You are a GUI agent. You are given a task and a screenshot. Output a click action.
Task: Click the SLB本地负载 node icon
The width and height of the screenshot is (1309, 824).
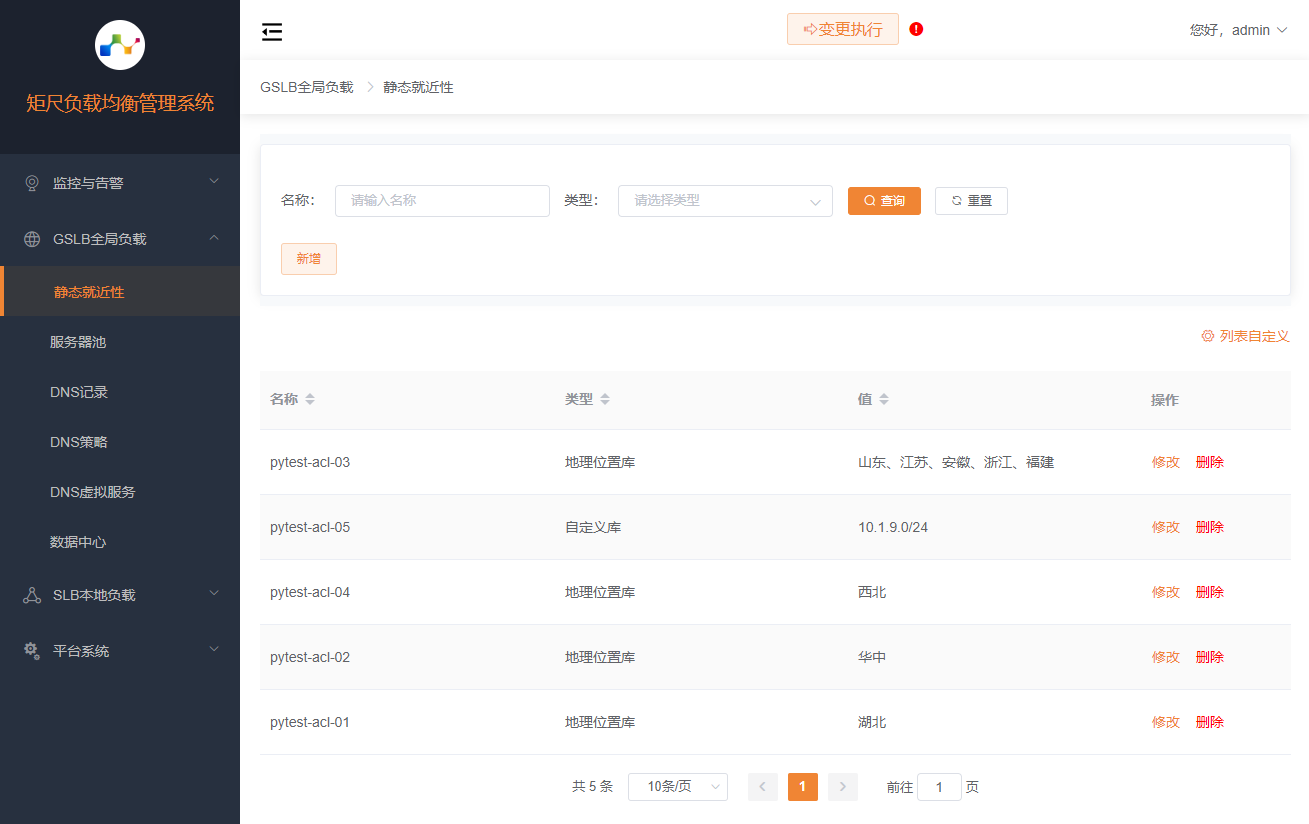click(x=30, y=594)
